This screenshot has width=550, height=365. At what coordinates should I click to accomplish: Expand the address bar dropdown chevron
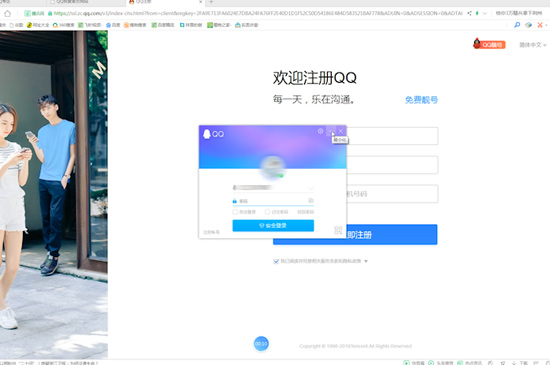[x=485, y=13]
